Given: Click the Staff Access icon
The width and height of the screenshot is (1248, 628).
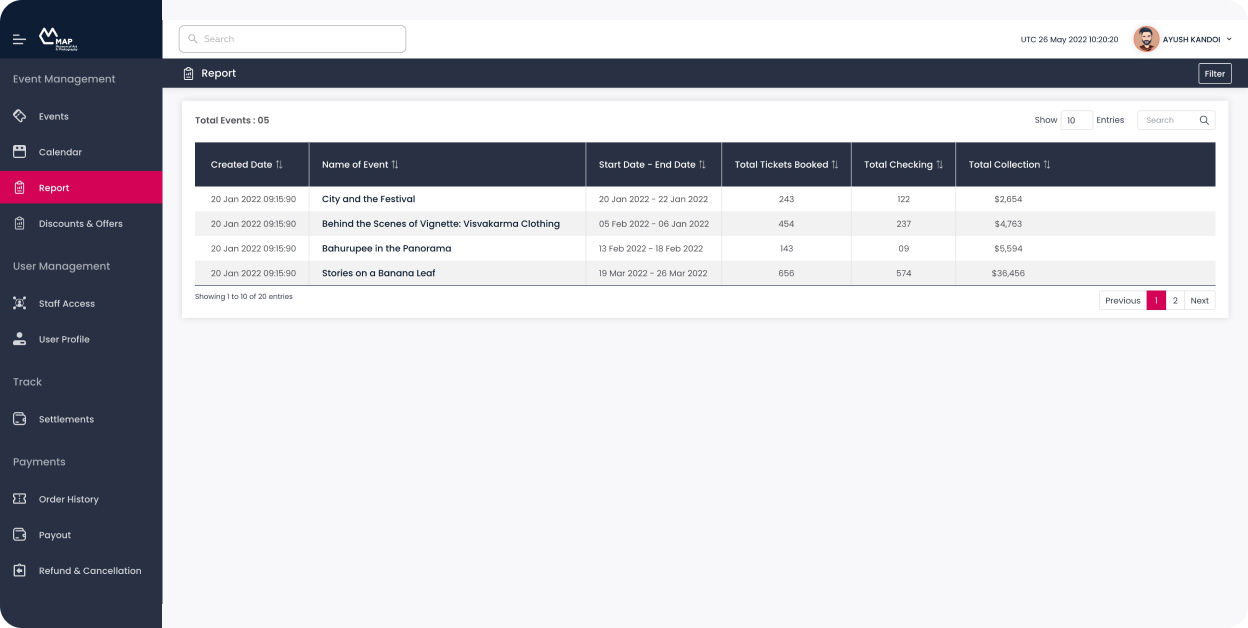Looking at the screenshot, I should [x=19, y=303].
